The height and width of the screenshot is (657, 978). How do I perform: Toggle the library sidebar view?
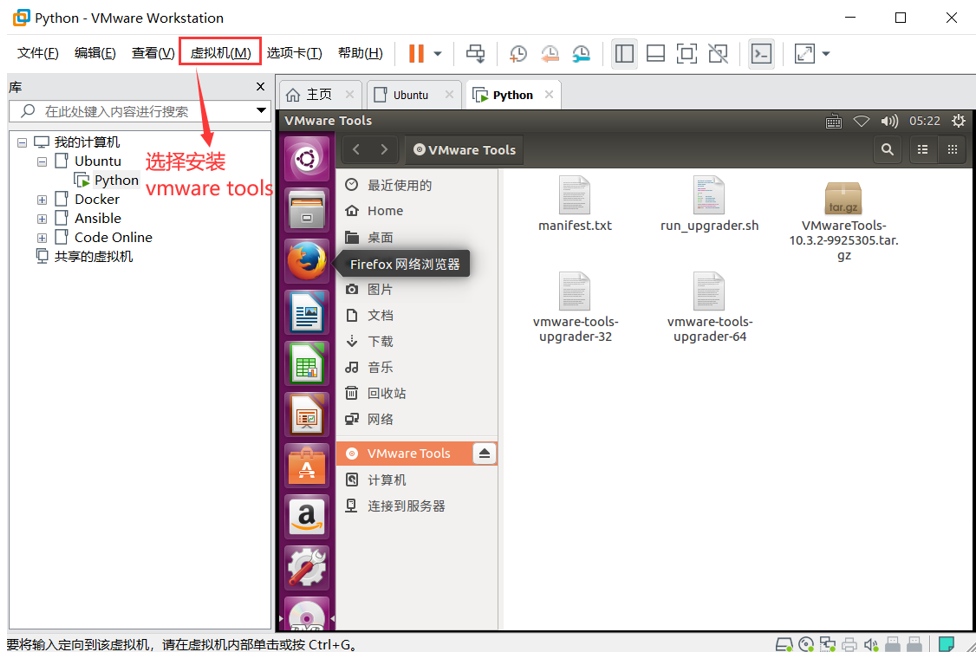(x=624, y=54)
